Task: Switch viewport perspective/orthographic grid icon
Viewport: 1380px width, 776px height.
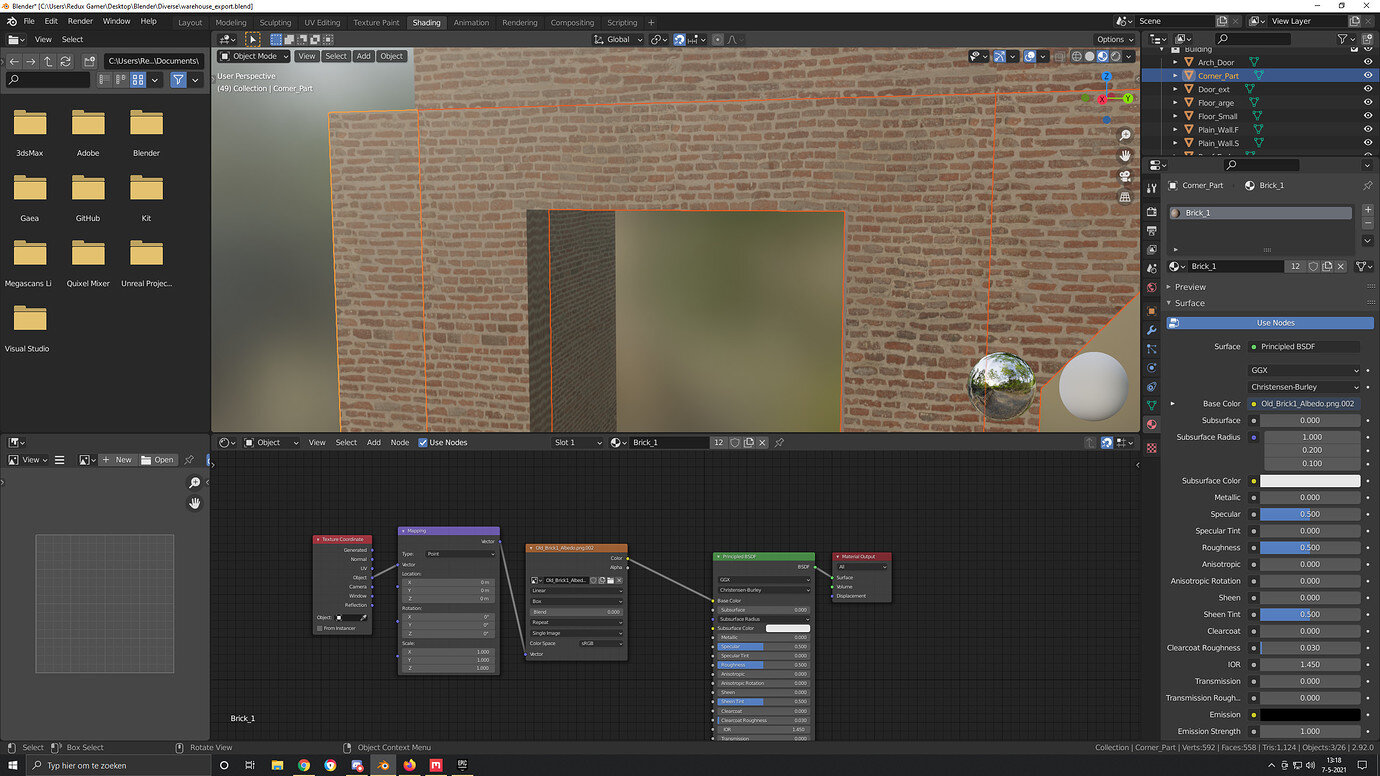Action: coord(1125,198)
